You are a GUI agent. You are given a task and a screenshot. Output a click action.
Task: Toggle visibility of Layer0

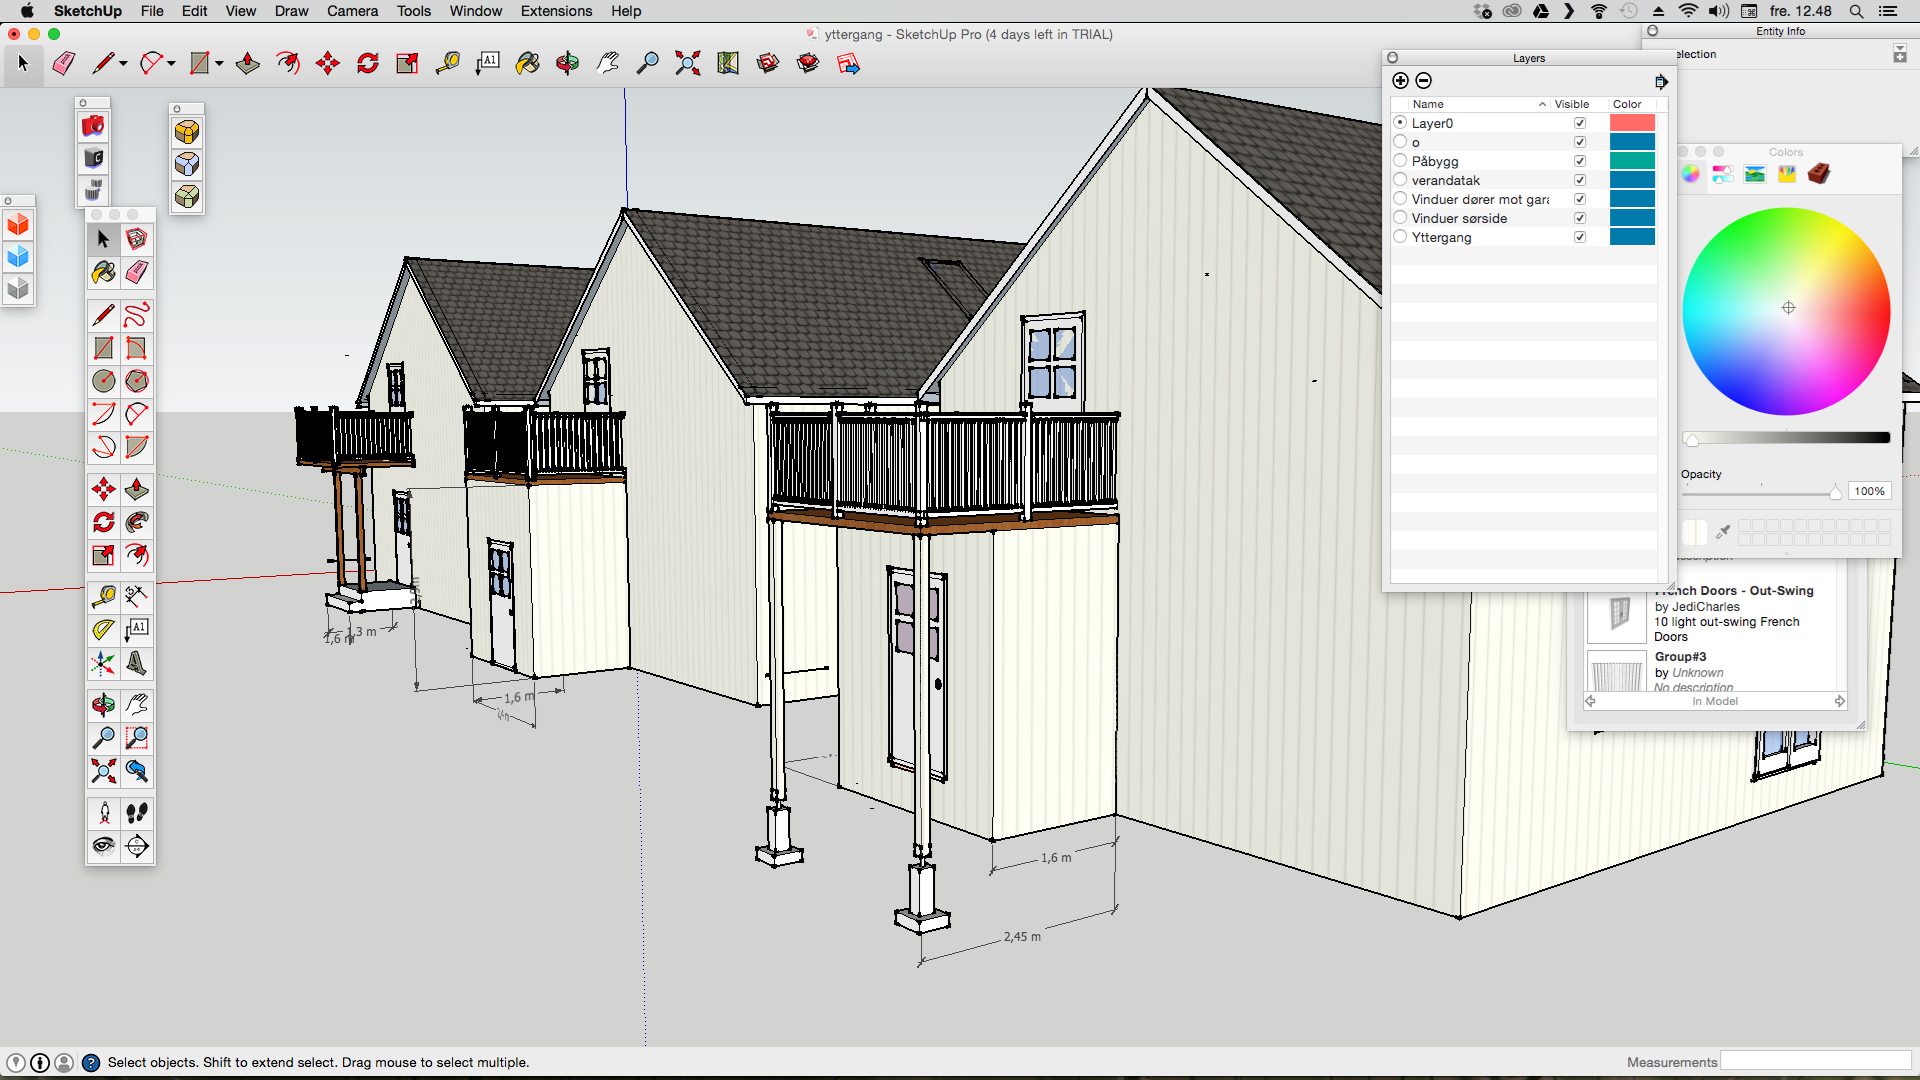click(1580, 123)
